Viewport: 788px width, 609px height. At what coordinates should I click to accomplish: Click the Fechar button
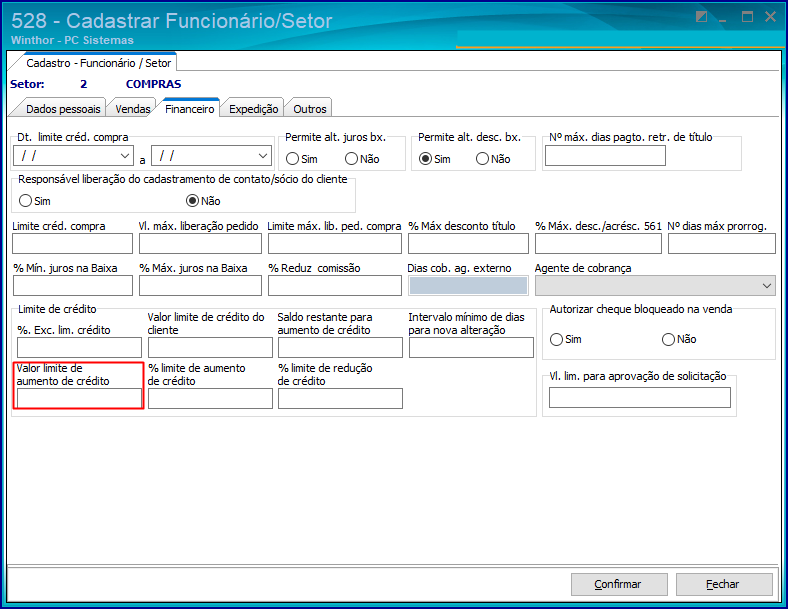point(724,584)
